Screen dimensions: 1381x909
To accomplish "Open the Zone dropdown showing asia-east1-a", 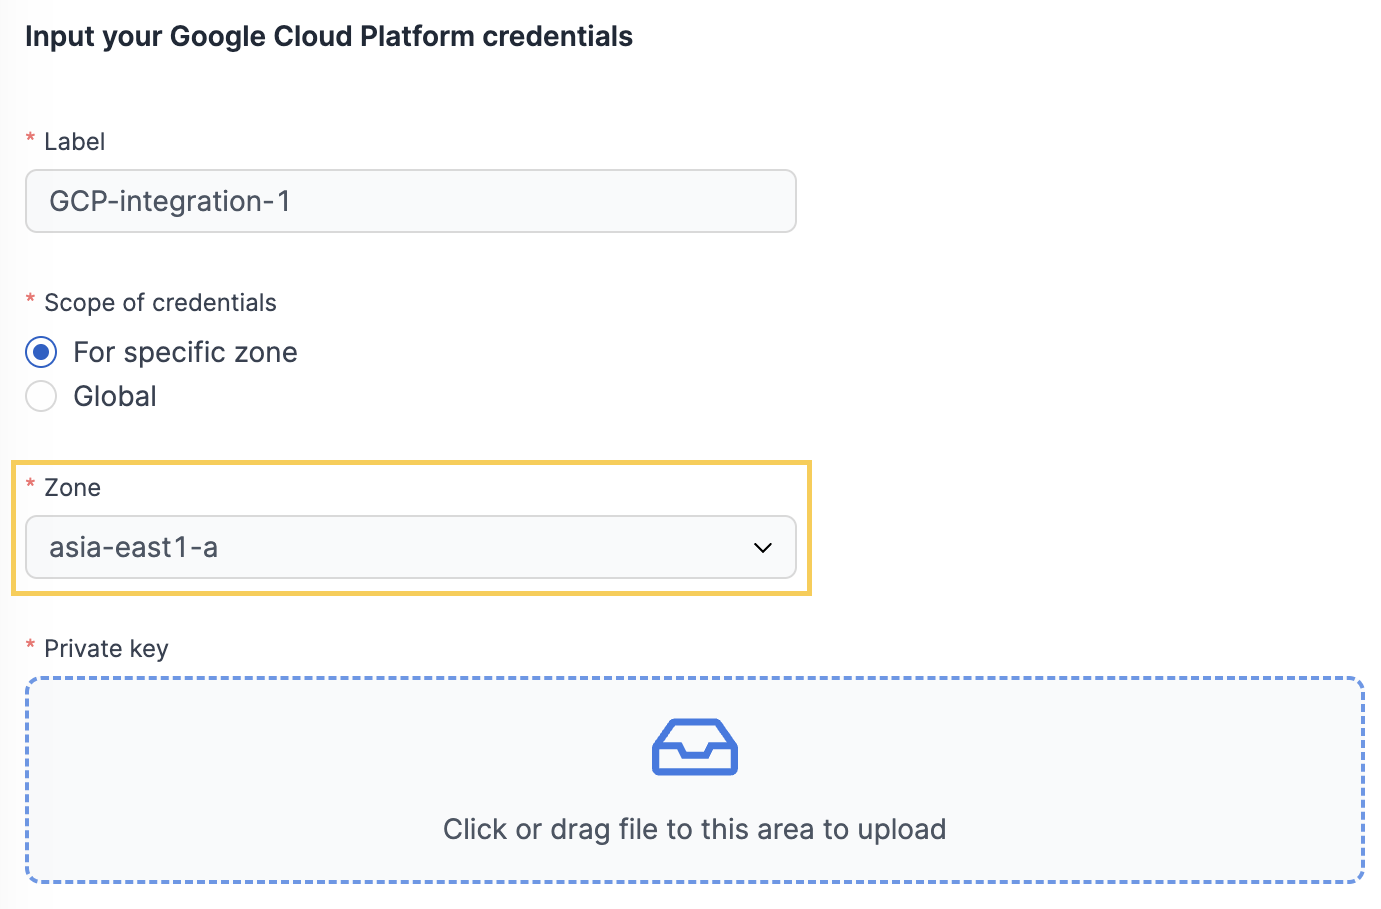I will tap(410, 547).
